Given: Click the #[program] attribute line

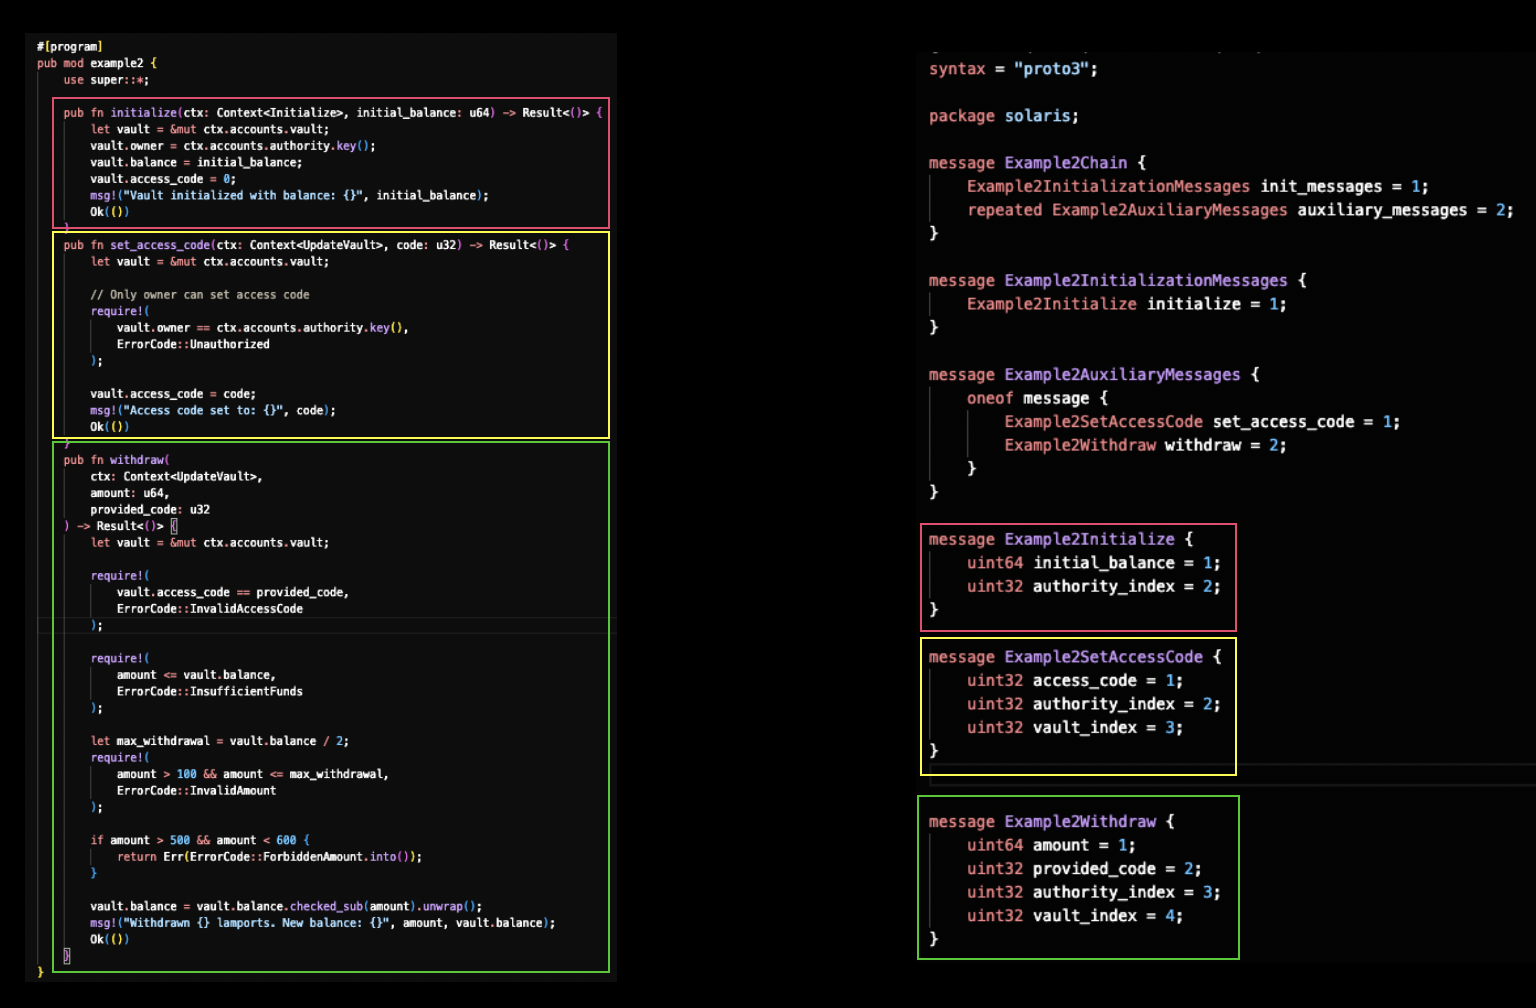Looking at the screenshot, I should tap(69, 46).
